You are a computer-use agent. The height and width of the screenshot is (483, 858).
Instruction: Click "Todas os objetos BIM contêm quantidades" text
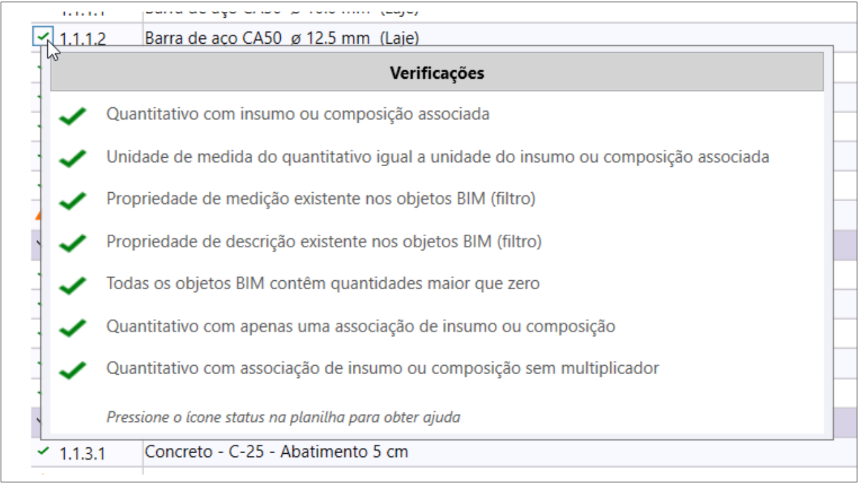pos(322,284)
